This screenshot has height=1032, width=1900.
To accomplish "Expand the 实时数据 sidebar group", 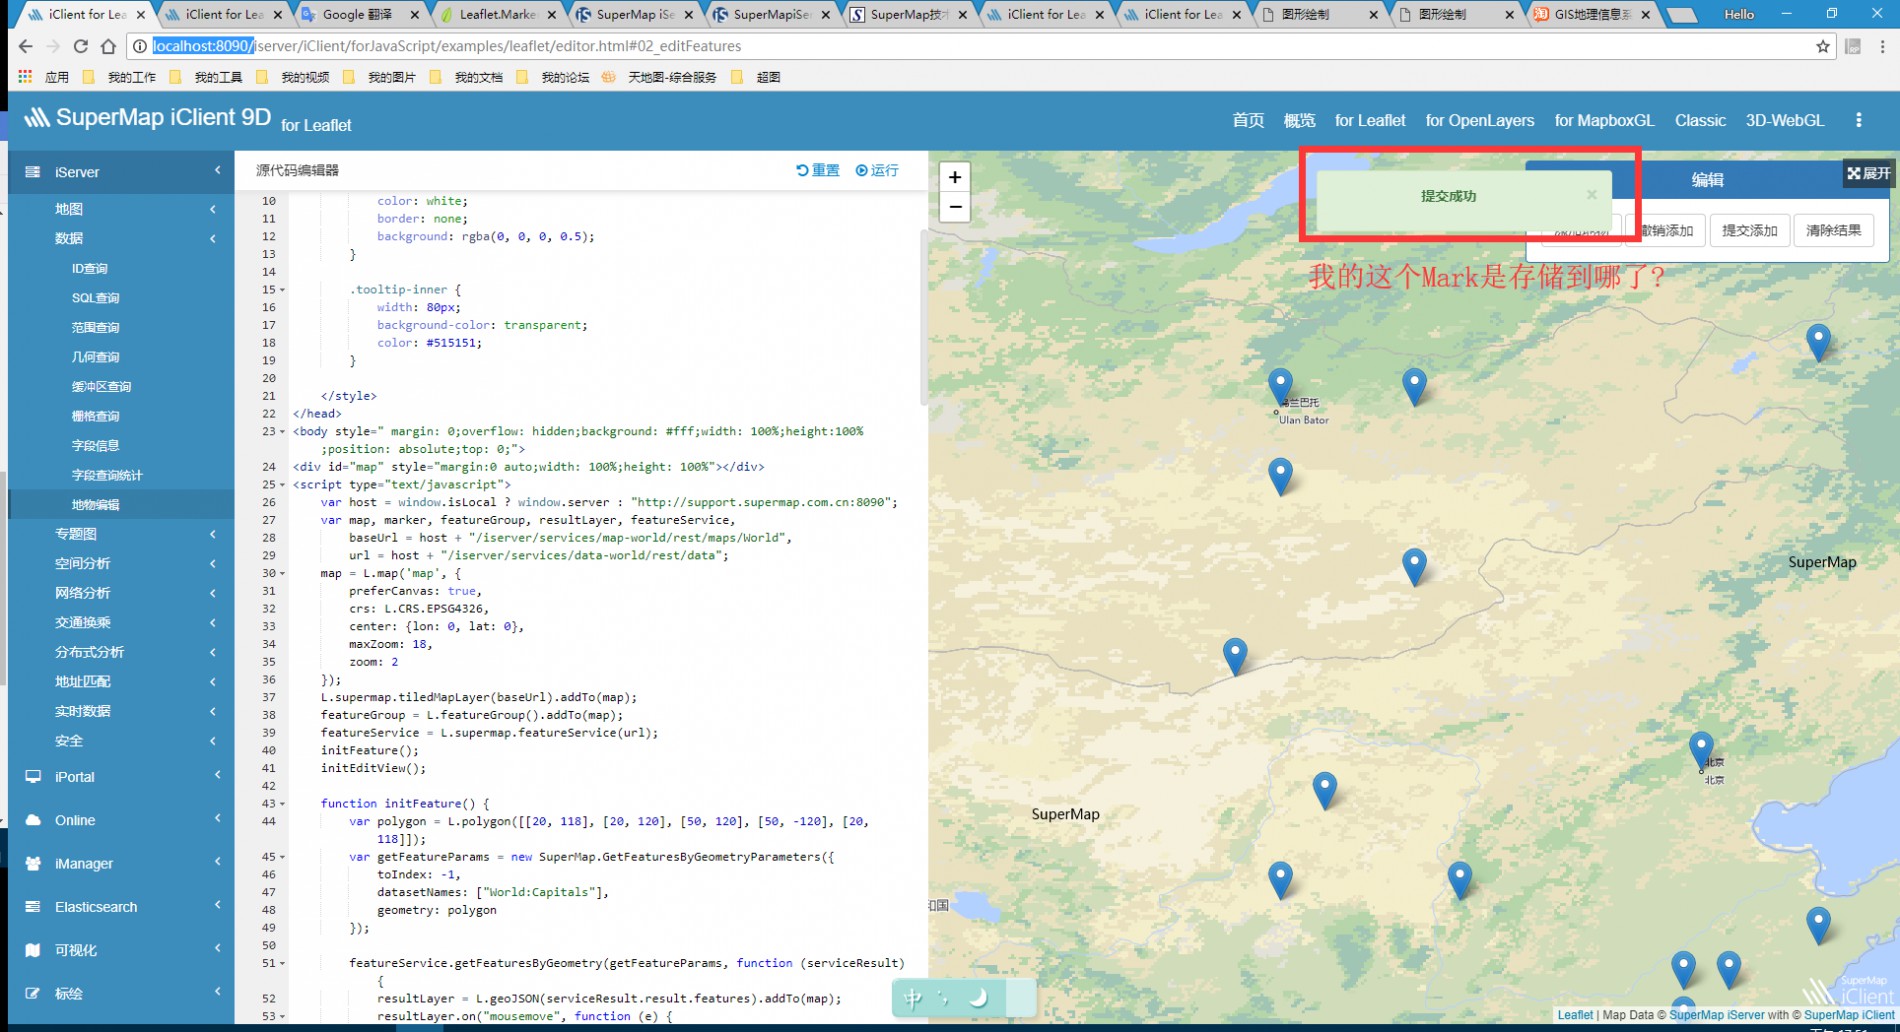I will tap(121, 711).
